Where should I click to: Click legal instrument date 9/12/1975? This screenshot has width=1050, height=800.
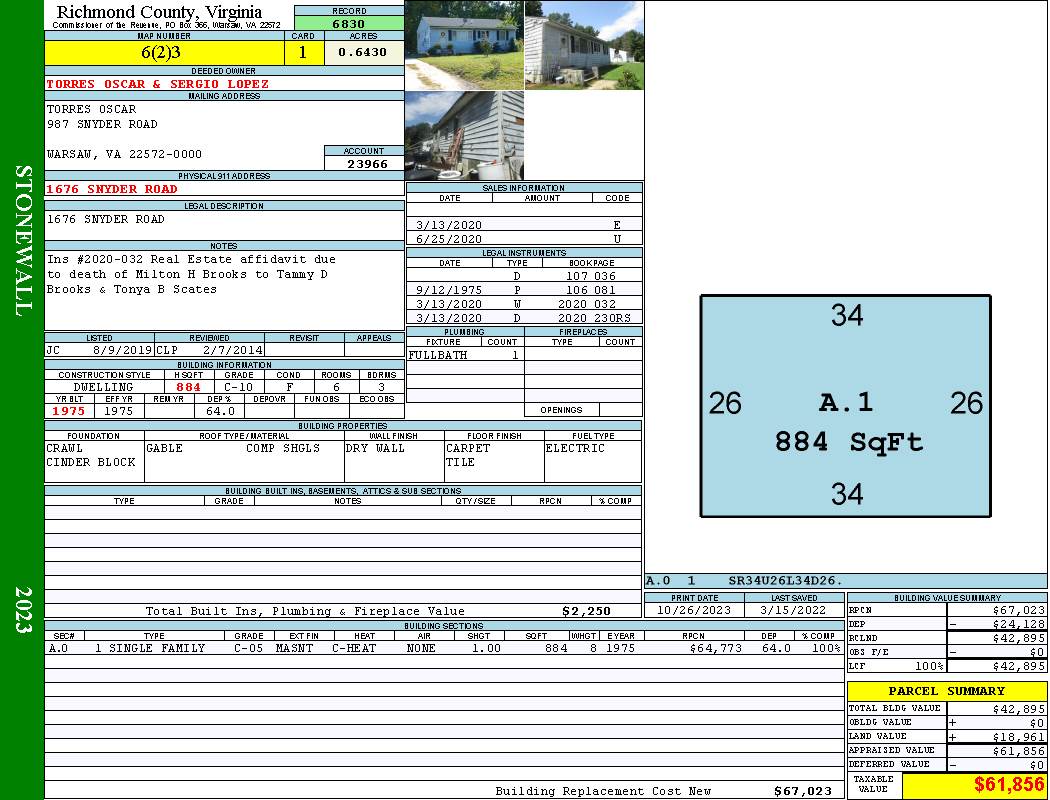tap(449, 290)
